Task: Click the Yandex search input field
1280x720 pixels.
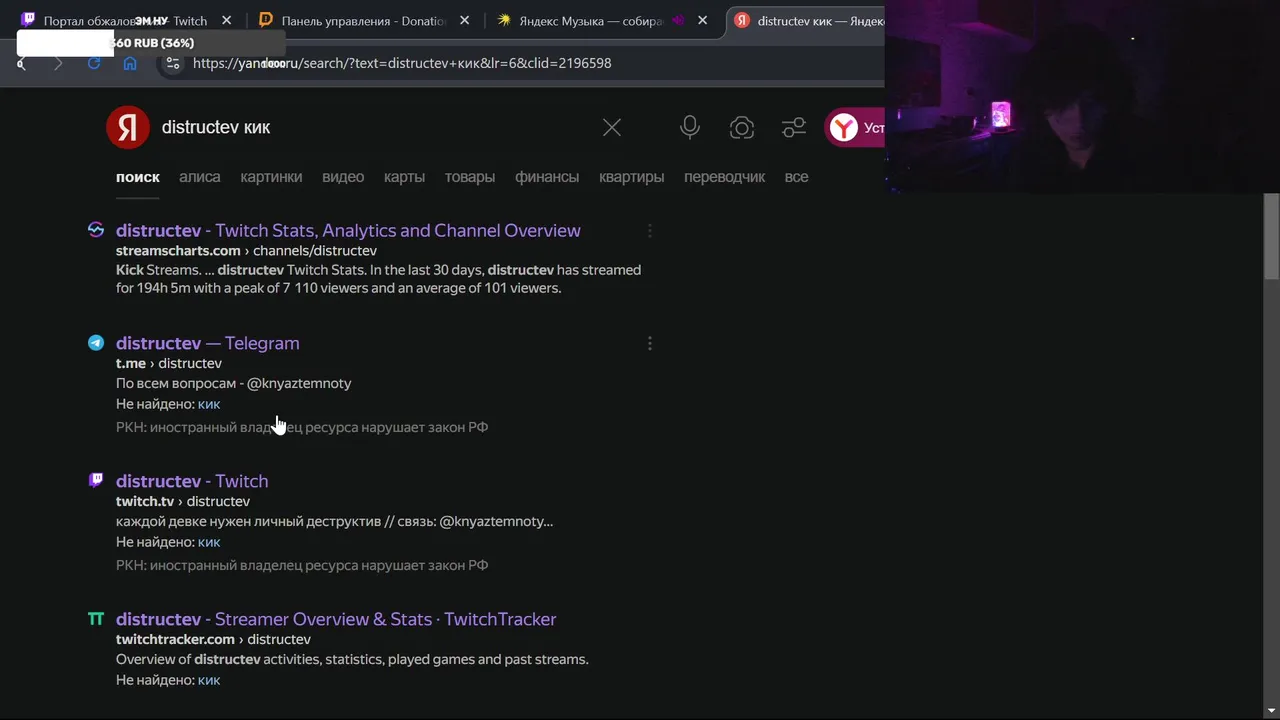Action: click(375, 127)
